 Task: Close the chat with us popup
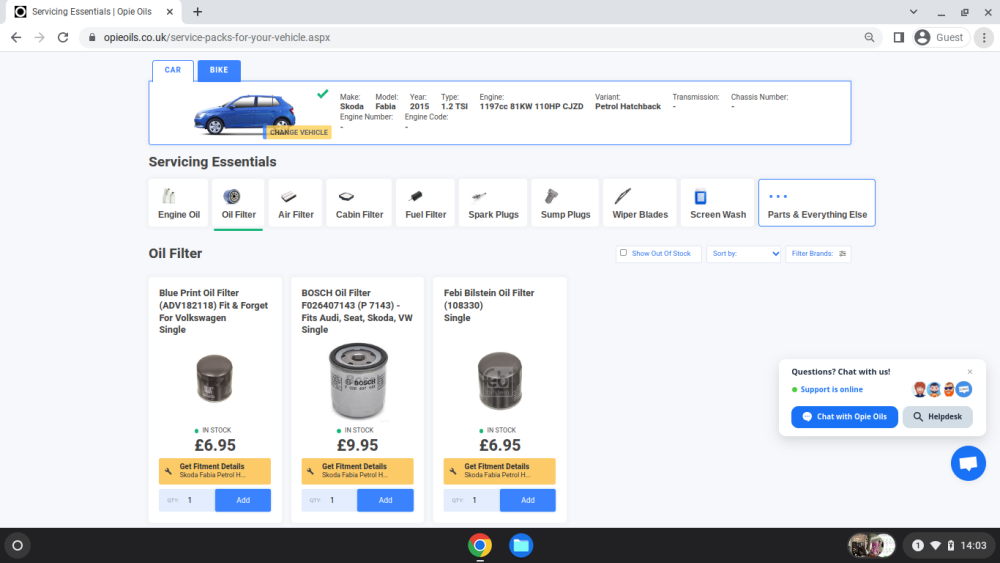click(x=970, y=372)
